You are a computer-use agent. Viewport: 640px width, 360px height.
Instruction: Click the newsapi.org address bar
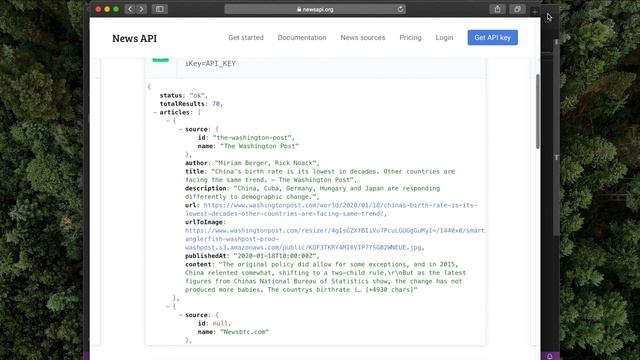point(315,9)
